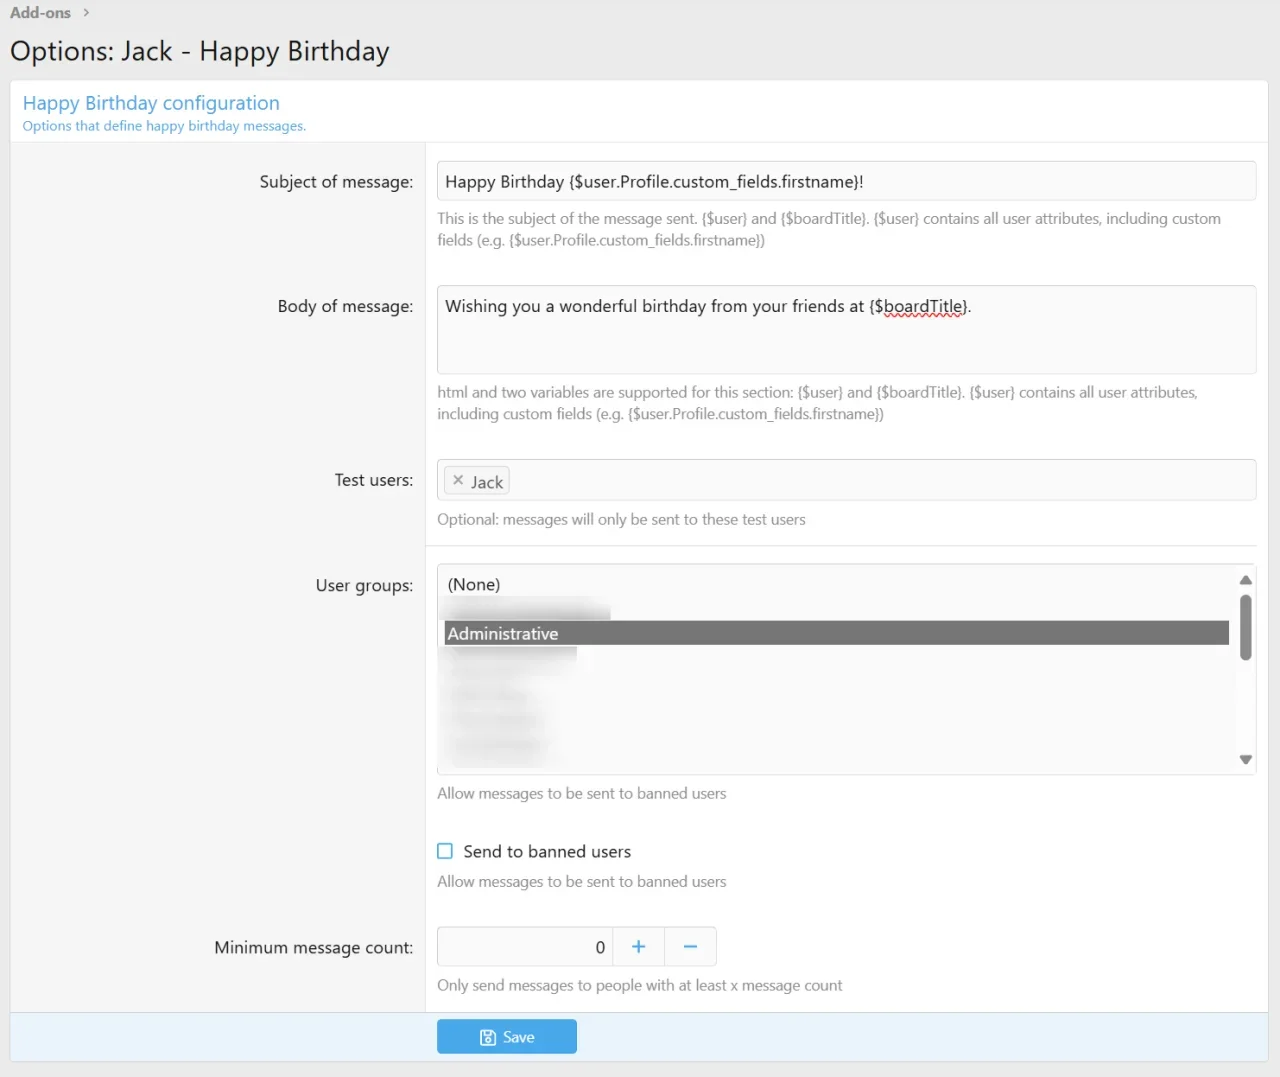1280x1077 pixels.
Task: Click the underlined boardTitle word in message body
Action: (x=921, y=306)
